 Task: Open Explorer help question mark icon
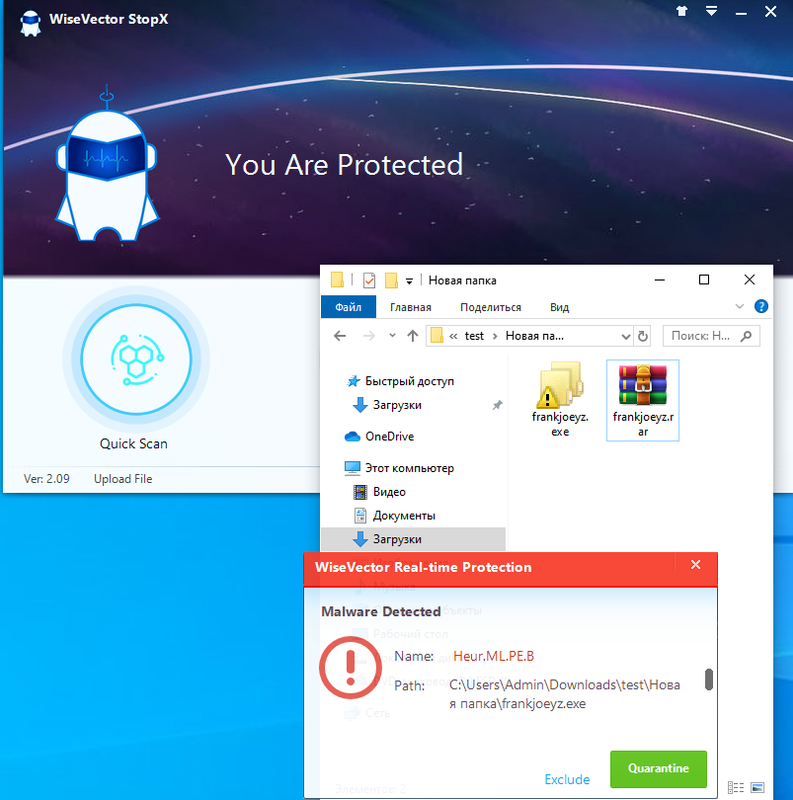point(761,306)
